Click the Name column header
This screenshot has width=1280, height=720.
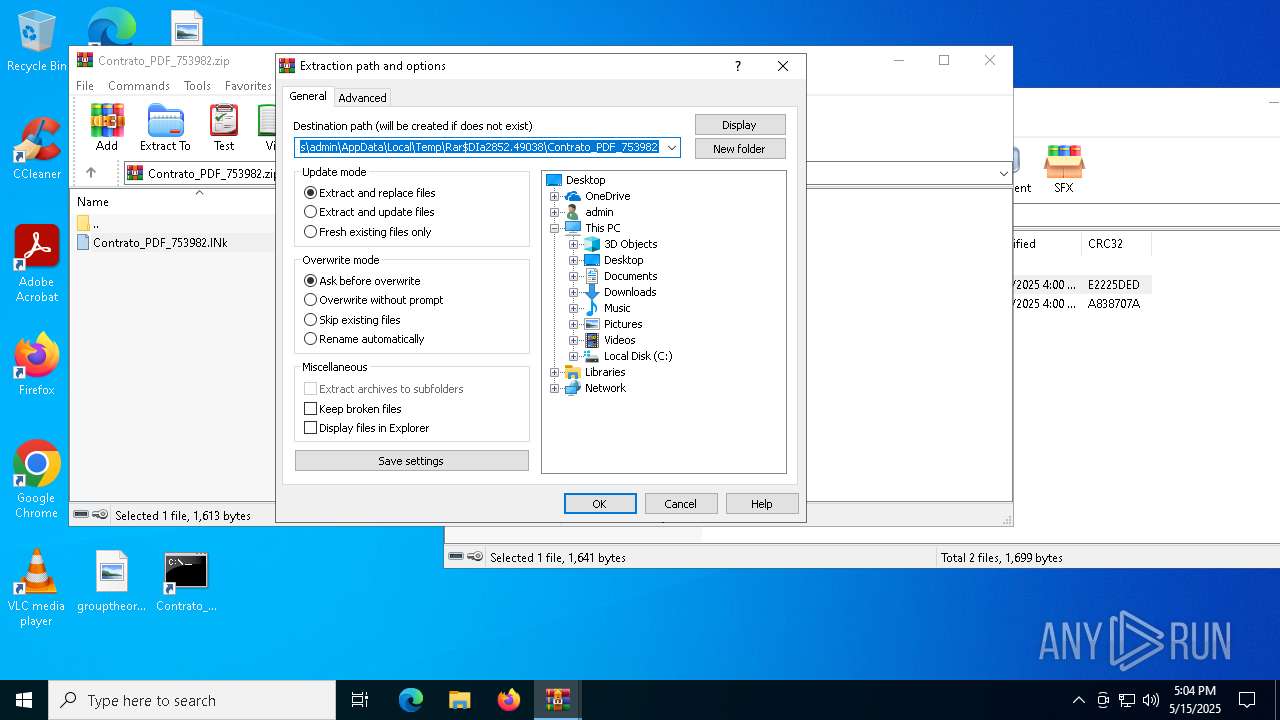[93, 202]
